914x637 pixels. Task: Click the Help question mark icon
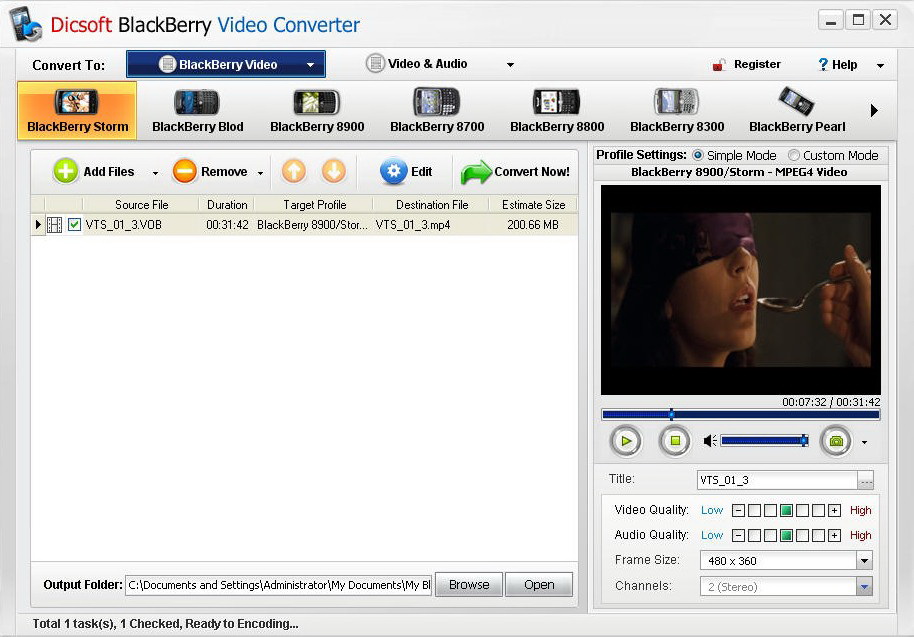823,64
